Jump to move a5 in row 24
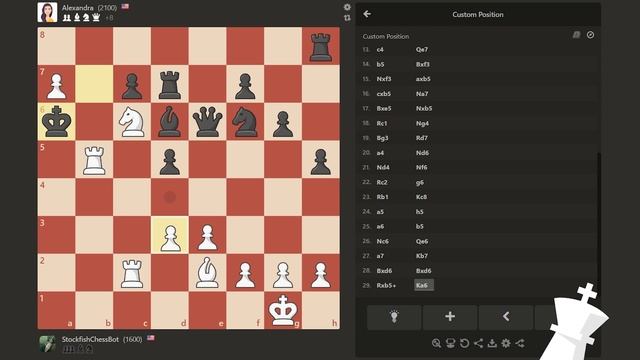Image resolution: width=640 pixels, height=360 pixels. [380, 211]
